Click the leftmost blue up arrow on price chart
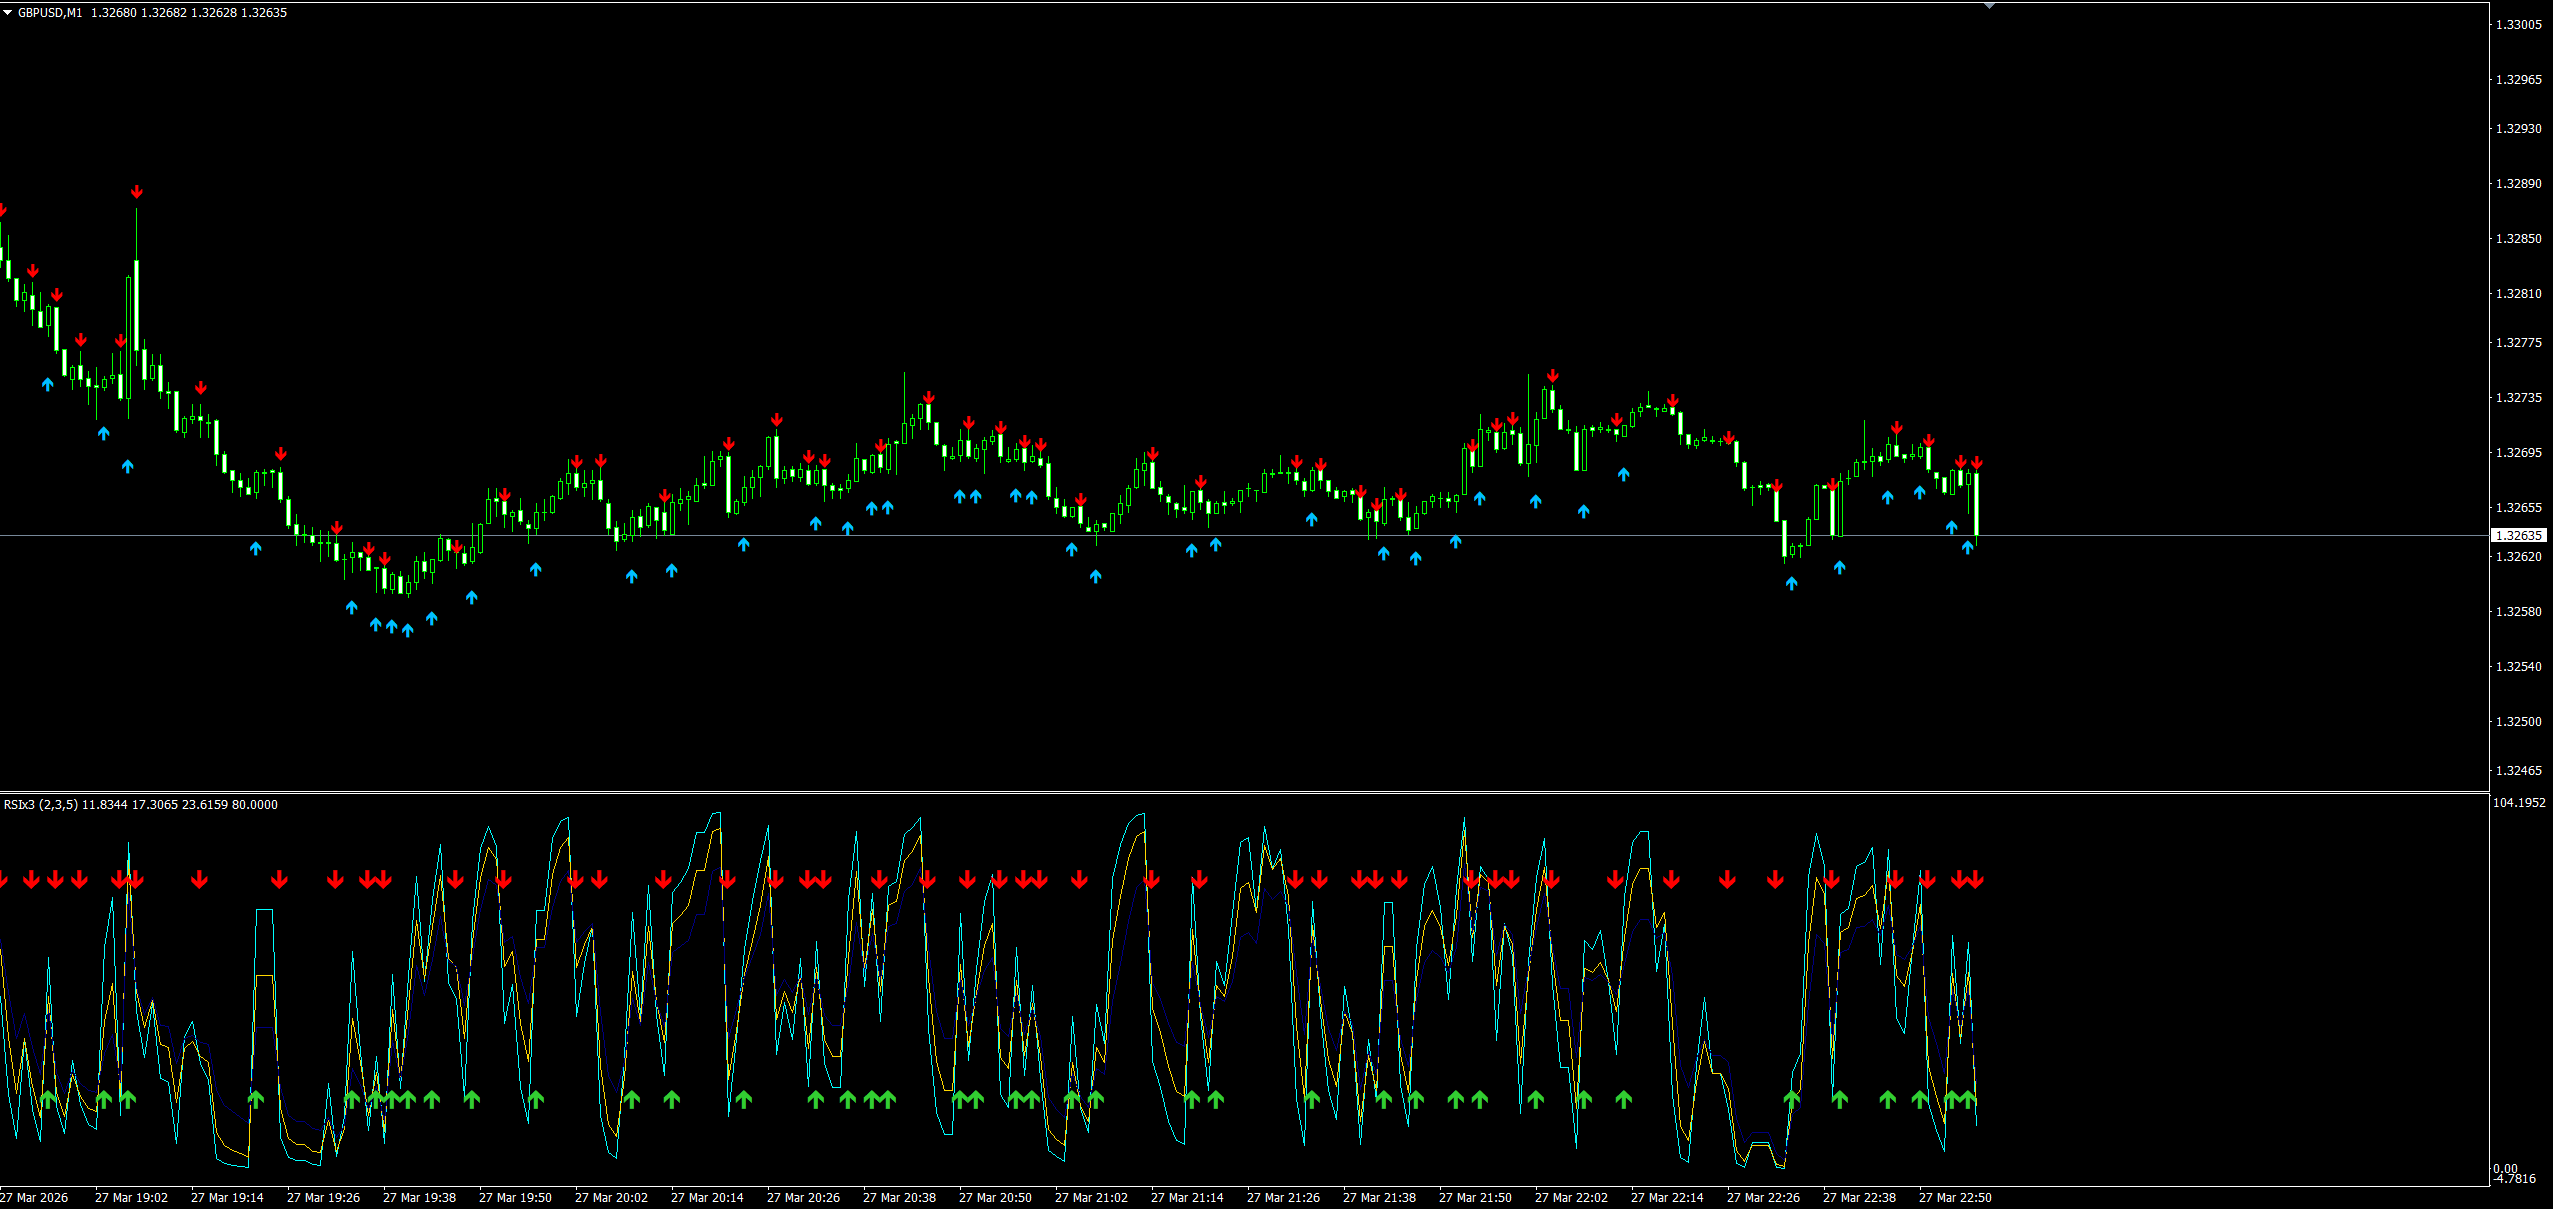The image size is (2553, 1209). tap(47, 384)
